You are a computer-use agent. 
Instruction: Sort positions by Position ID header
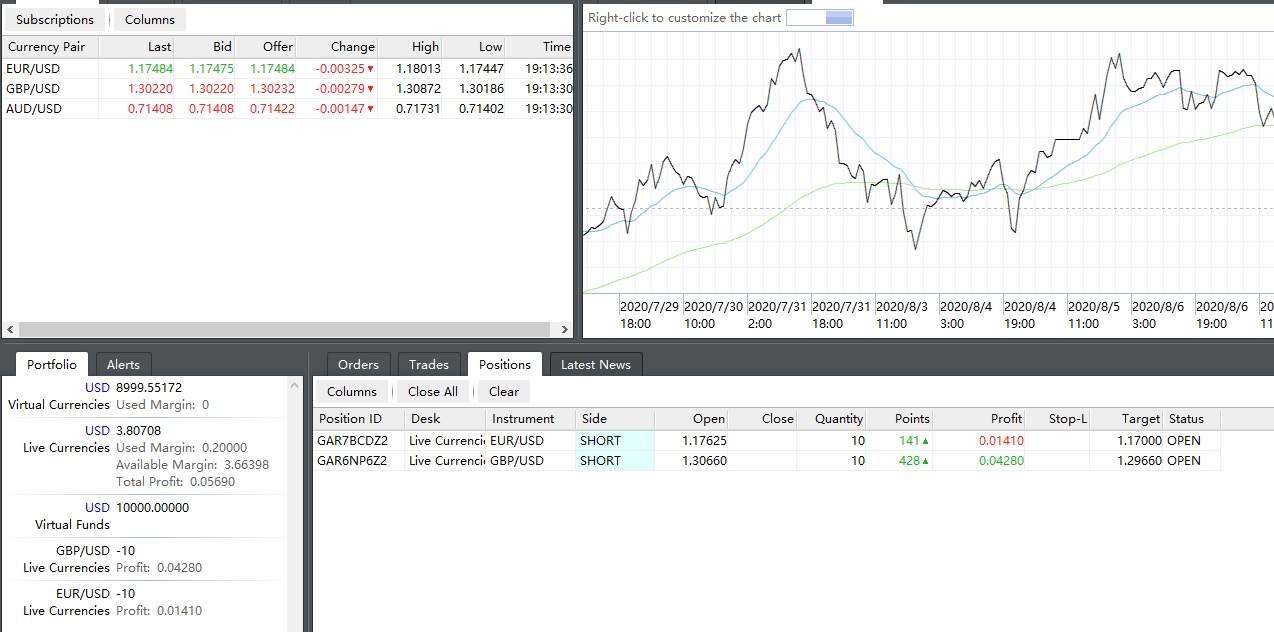click(359, 419)
